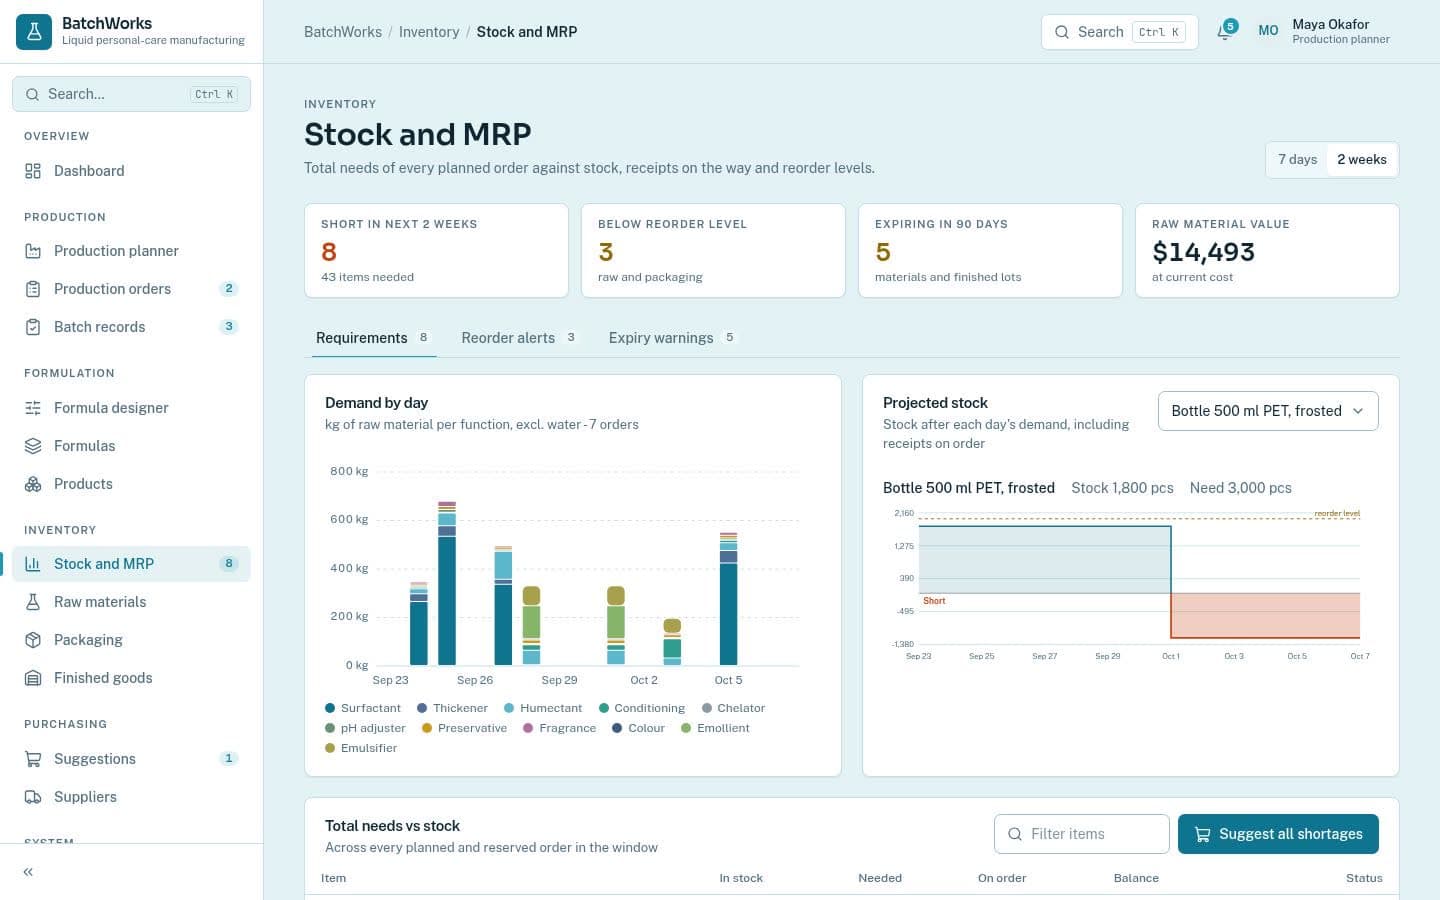Select the 2 weeks window
1440x900 pixels.
point(1361,160)
